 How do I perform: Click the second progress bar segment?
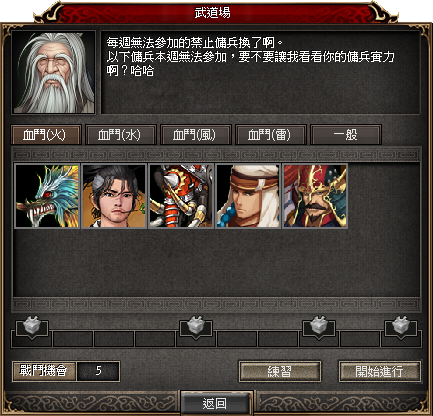point(73,339)
